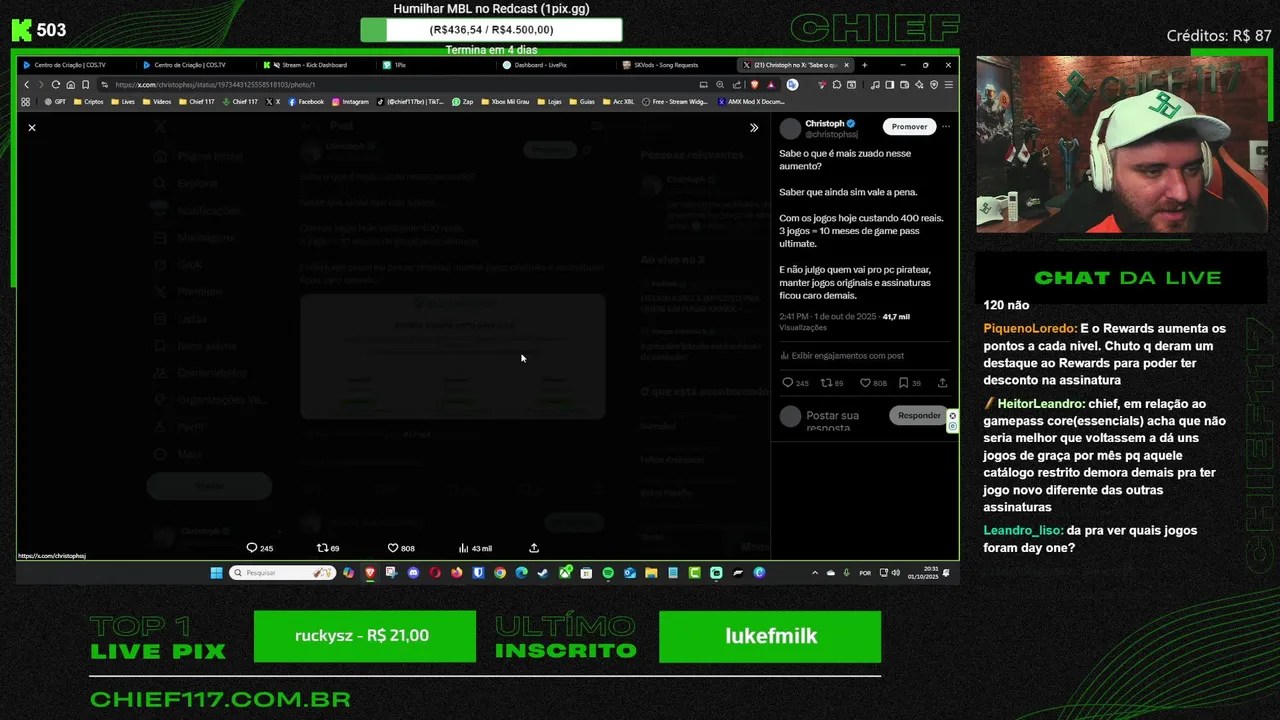This screenshot has height=720, width=1280.
Task: Open the Xbox Mil Grau bookmark
Action: (x=505, y=101)
